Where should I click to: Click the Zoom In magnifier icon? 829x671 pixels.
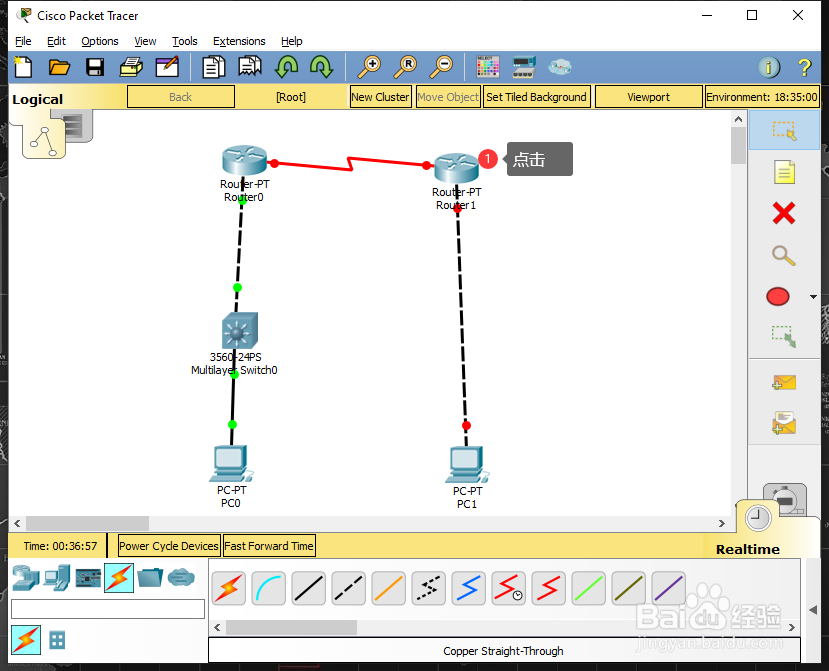pyautogui.click(x=370, y=67)
